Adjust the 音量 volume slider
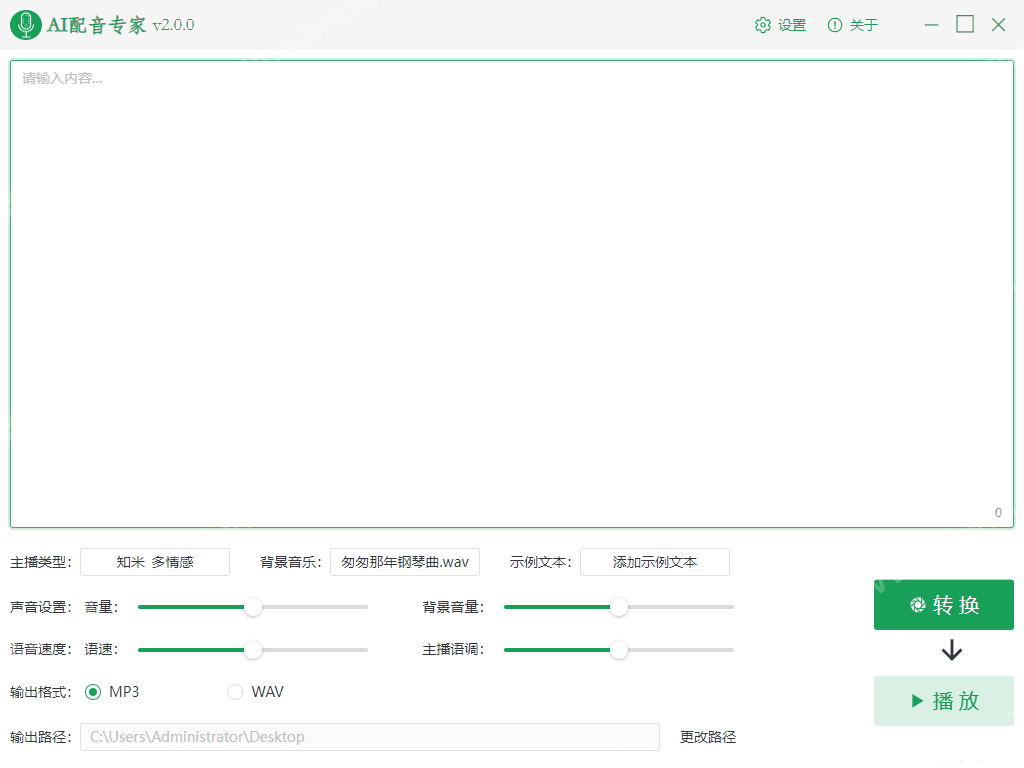 pyautogui.click(x=253, y=606)
